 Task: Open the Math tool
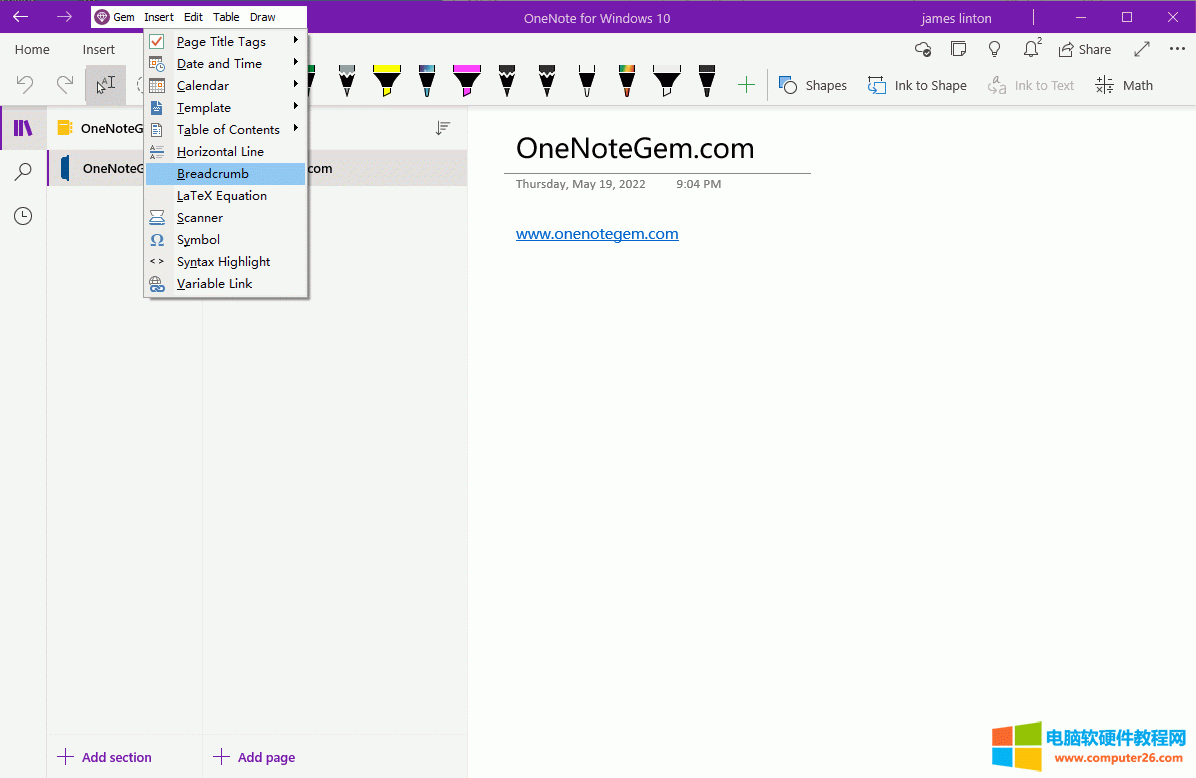tap(1125, 86)
